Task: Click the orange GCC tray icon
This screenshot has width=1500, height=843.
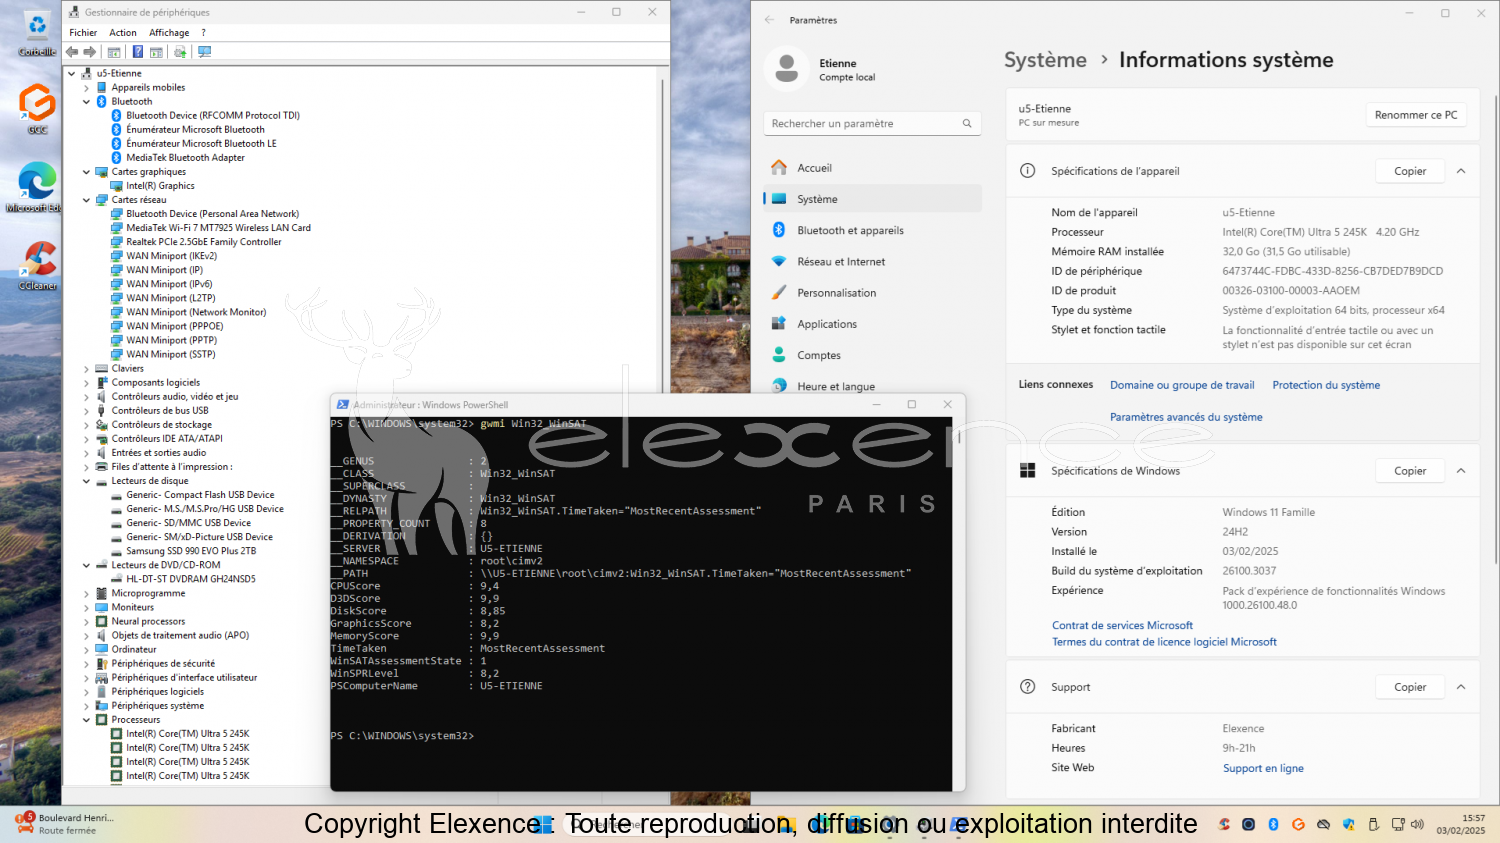Action: point(1298,824)
